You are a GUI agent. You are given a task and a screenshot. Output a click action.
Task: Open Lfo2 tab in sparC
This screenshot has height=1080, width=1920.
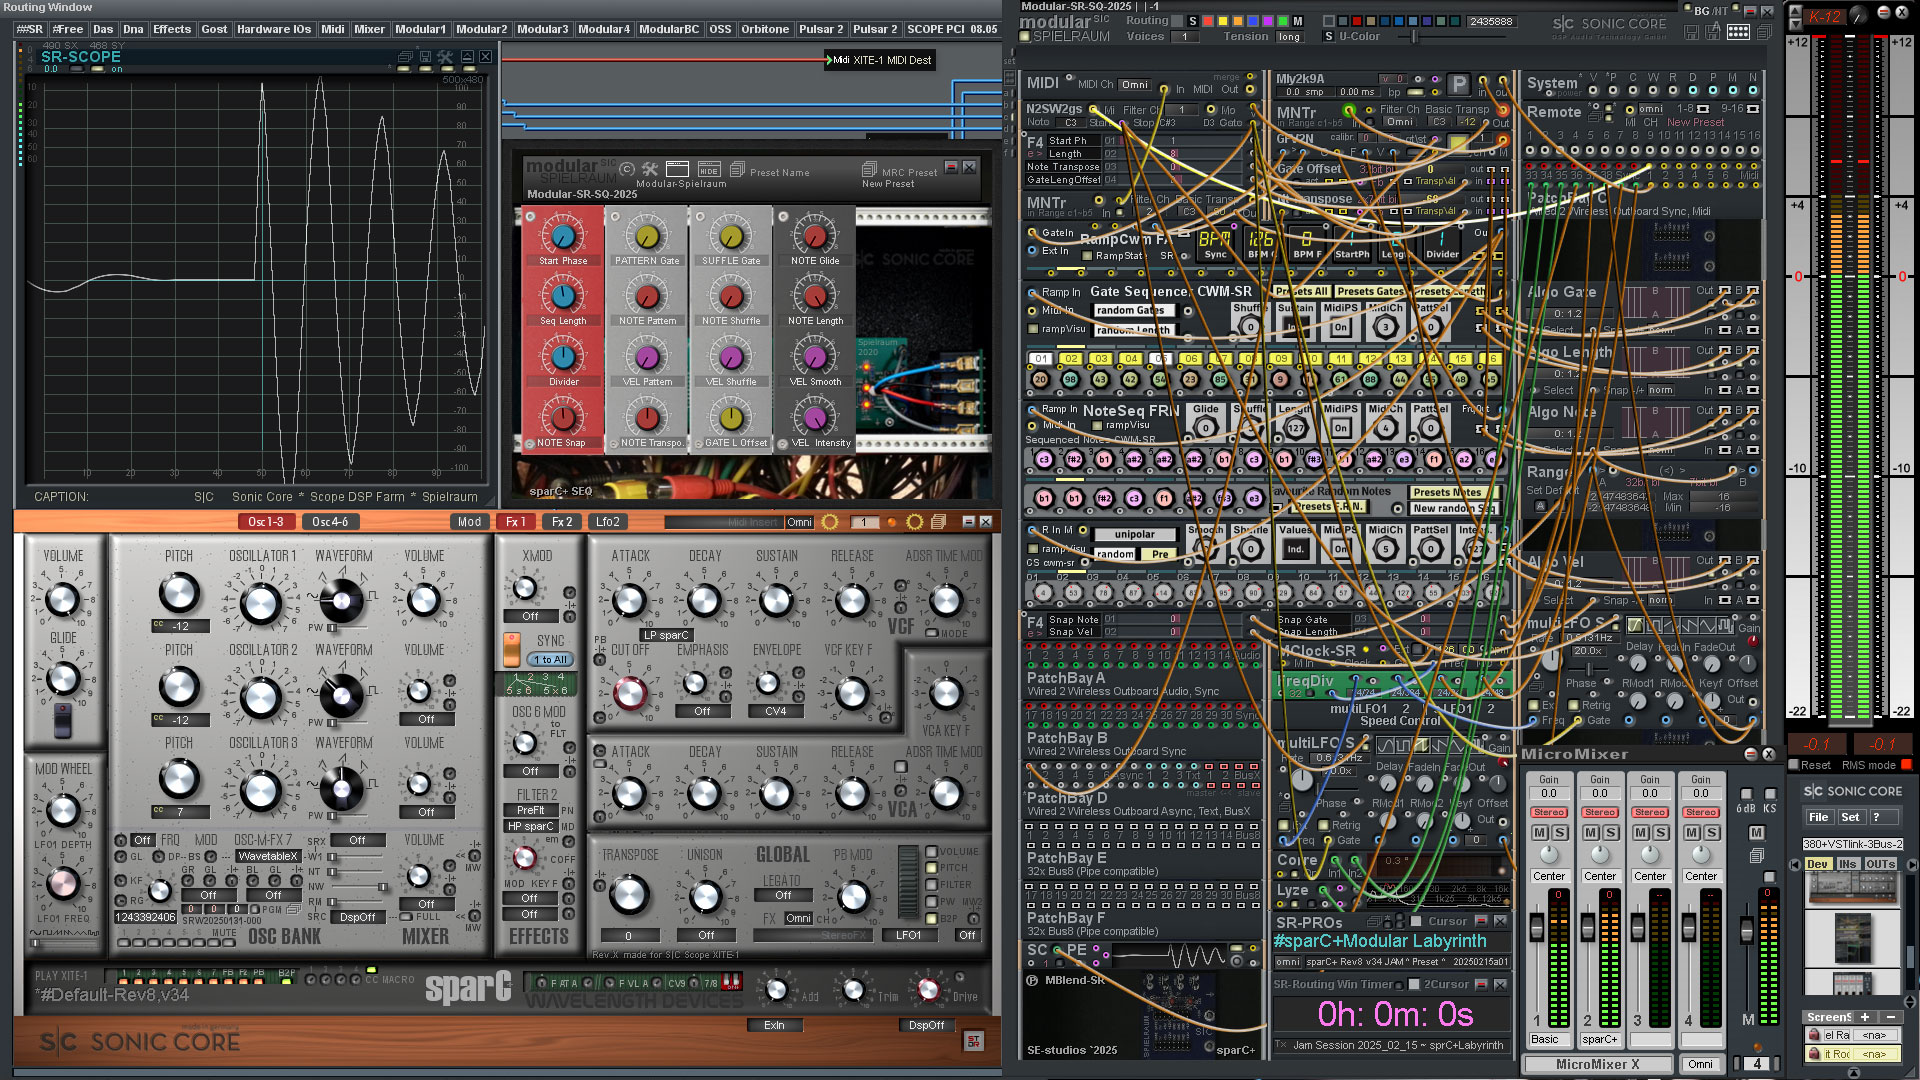[x=608, y=522]
